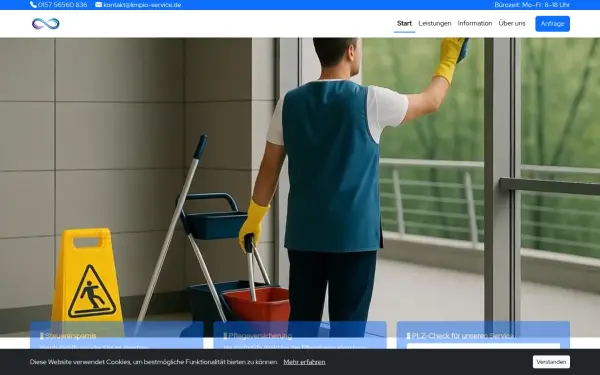Screen dimensions: 600x375
Task: Click the icon beside Steuerersparnis
Action: (42, 336)
